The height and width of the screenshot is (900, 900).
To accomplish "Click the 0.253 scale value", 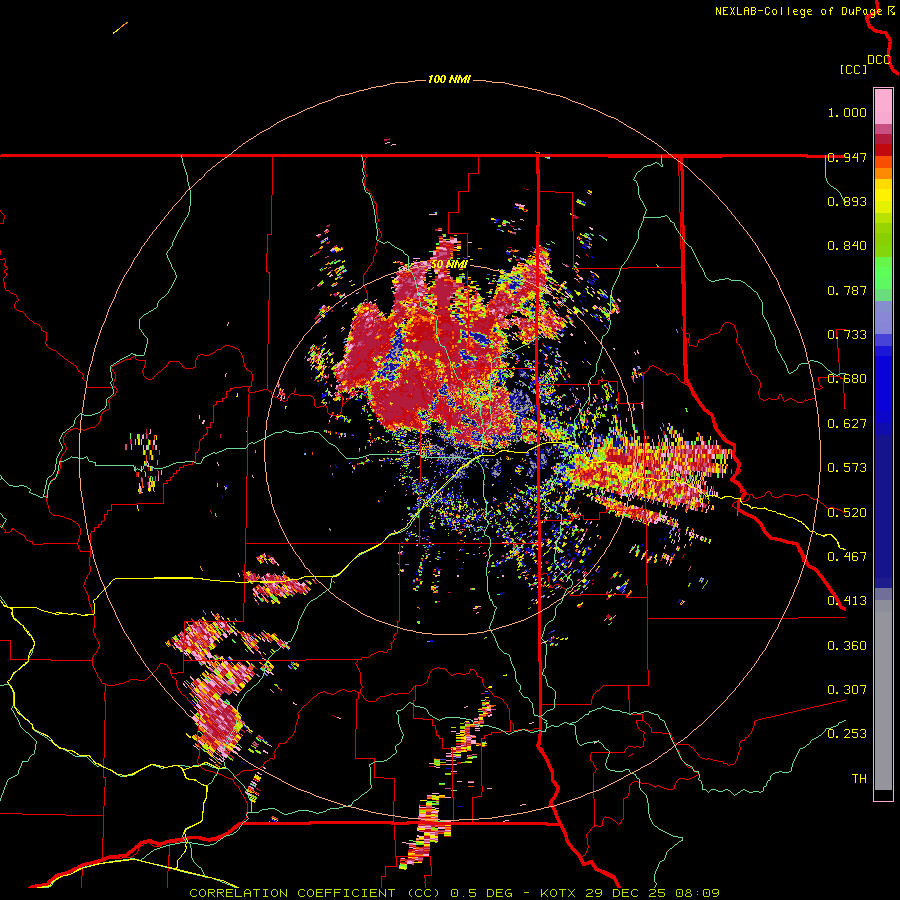I will 847,734.
